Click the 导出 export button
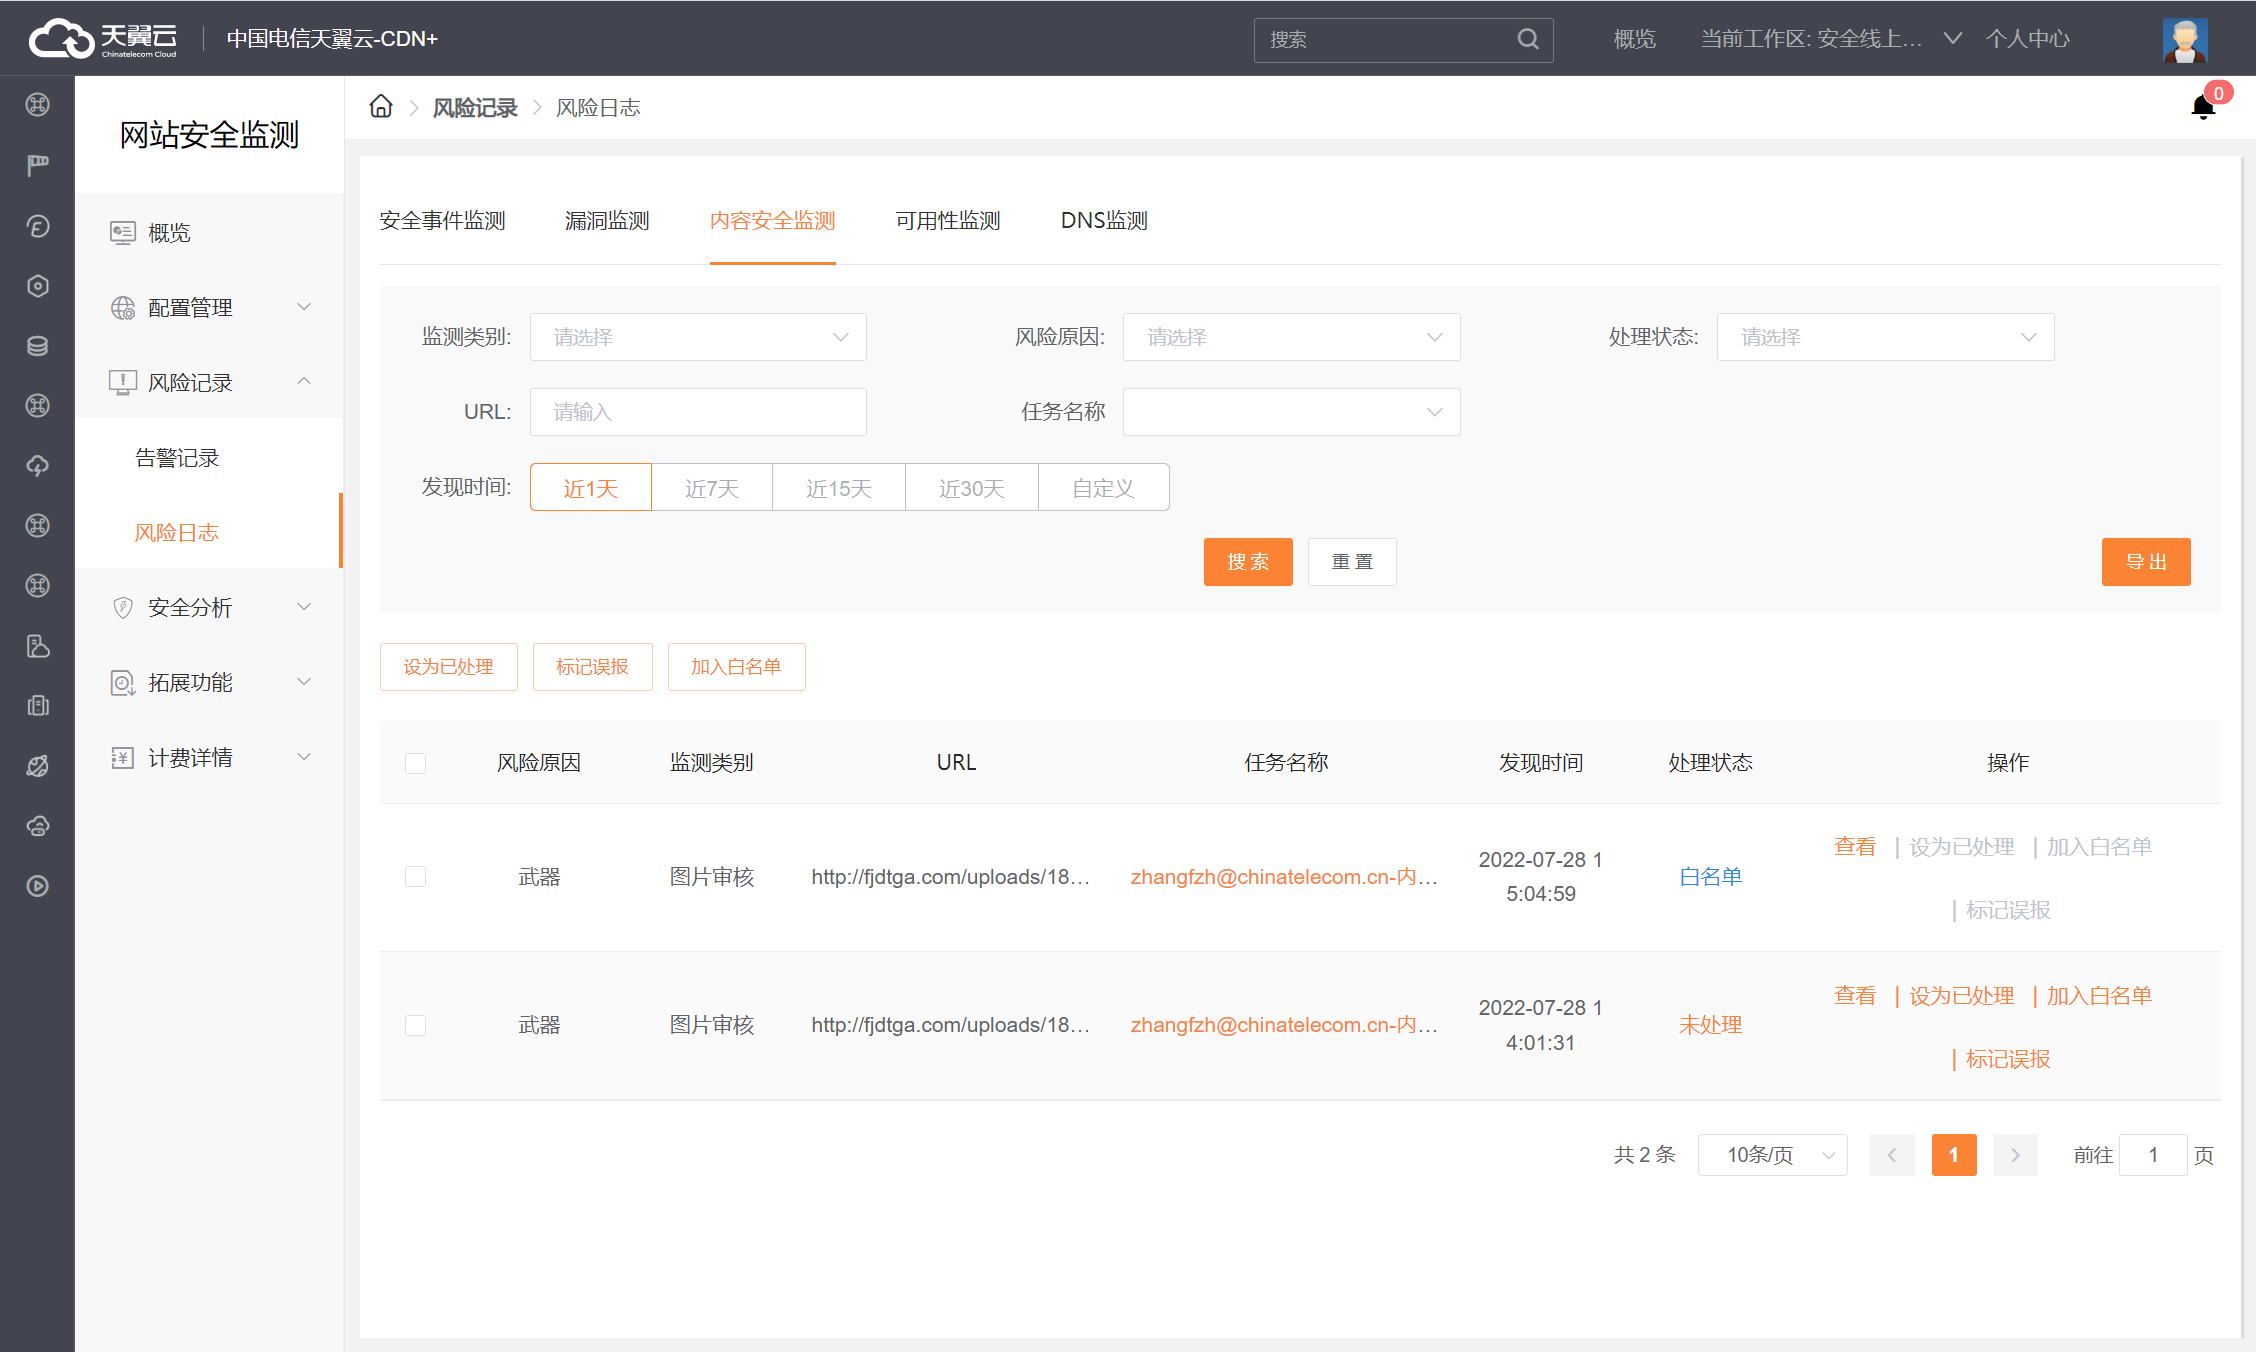 tap(2145, 562)
